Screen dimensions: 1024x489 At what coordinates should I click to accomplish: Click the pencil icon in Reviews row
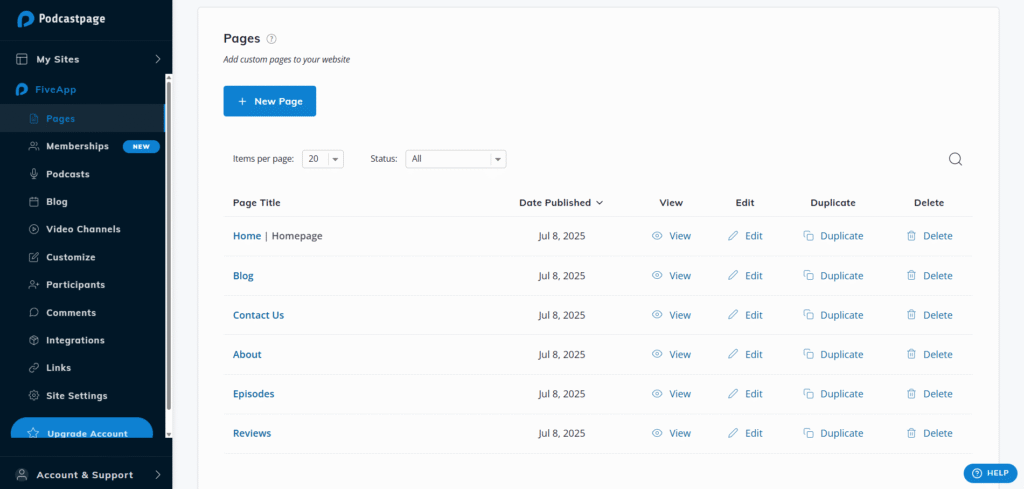point(733,433)
